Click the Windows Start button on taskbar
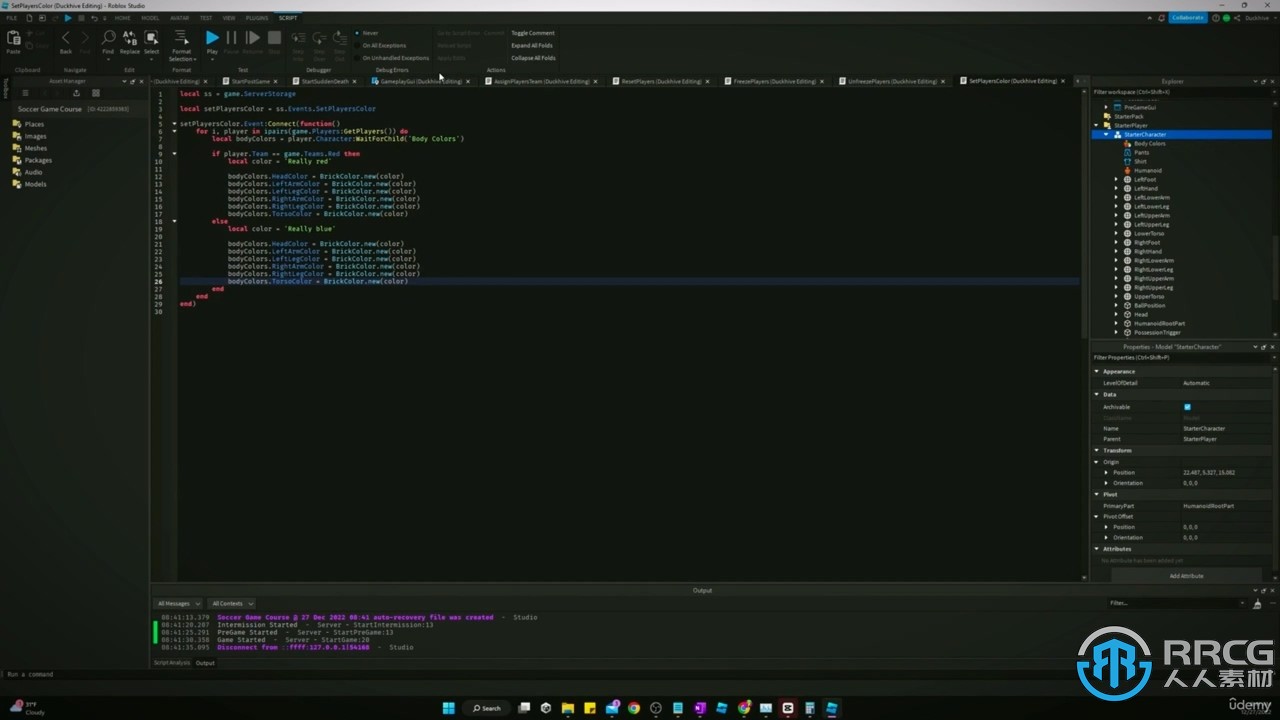This screenshot has height=720, width=1280. [449, 708]
